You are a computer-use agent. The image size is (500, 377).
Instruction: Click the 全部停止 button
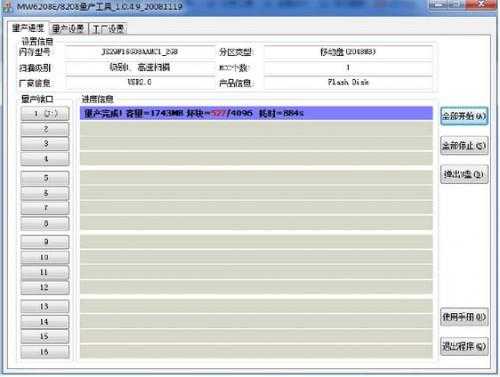(464, 145)
